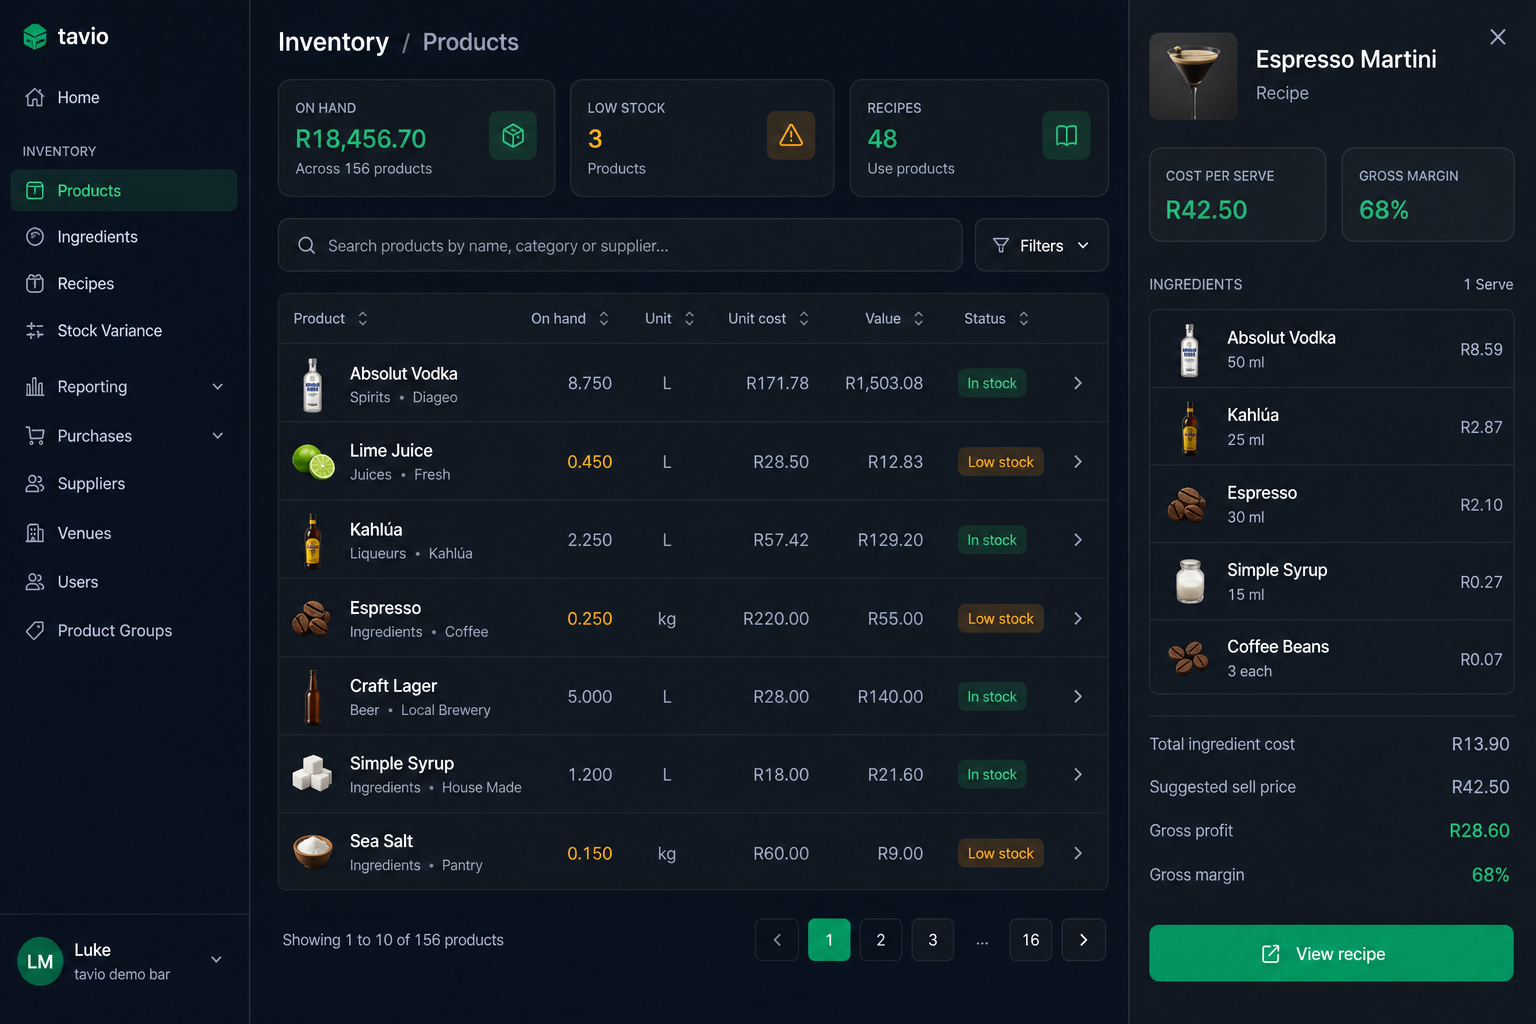Click Absolut Vodka bottle thumbnail in table
This screenshot has height=1024, width=1536.
313,385
